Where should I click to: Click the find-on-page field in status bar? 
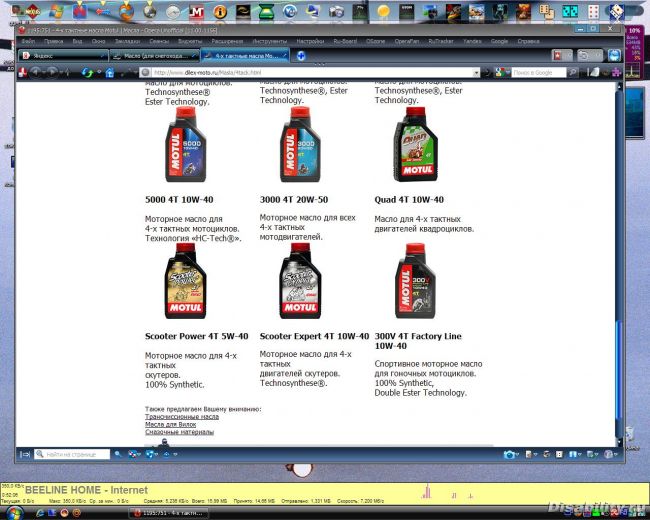[x=72, y=454]
